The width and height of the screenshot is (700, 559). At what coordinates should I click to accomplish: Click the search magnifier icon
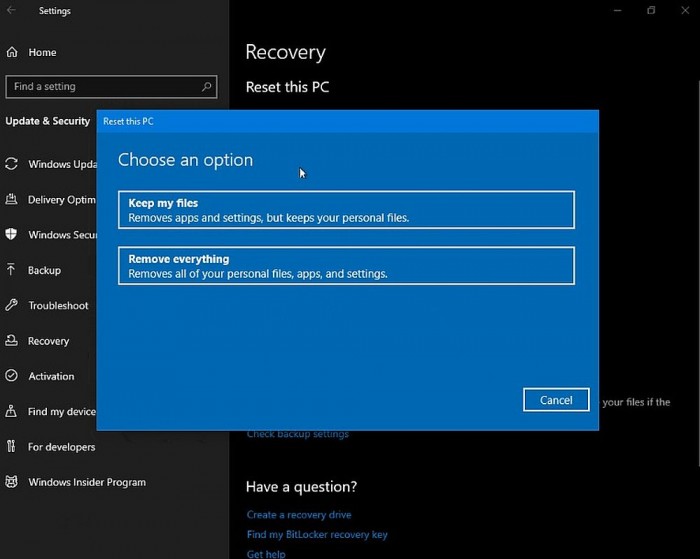pos(207,87)
